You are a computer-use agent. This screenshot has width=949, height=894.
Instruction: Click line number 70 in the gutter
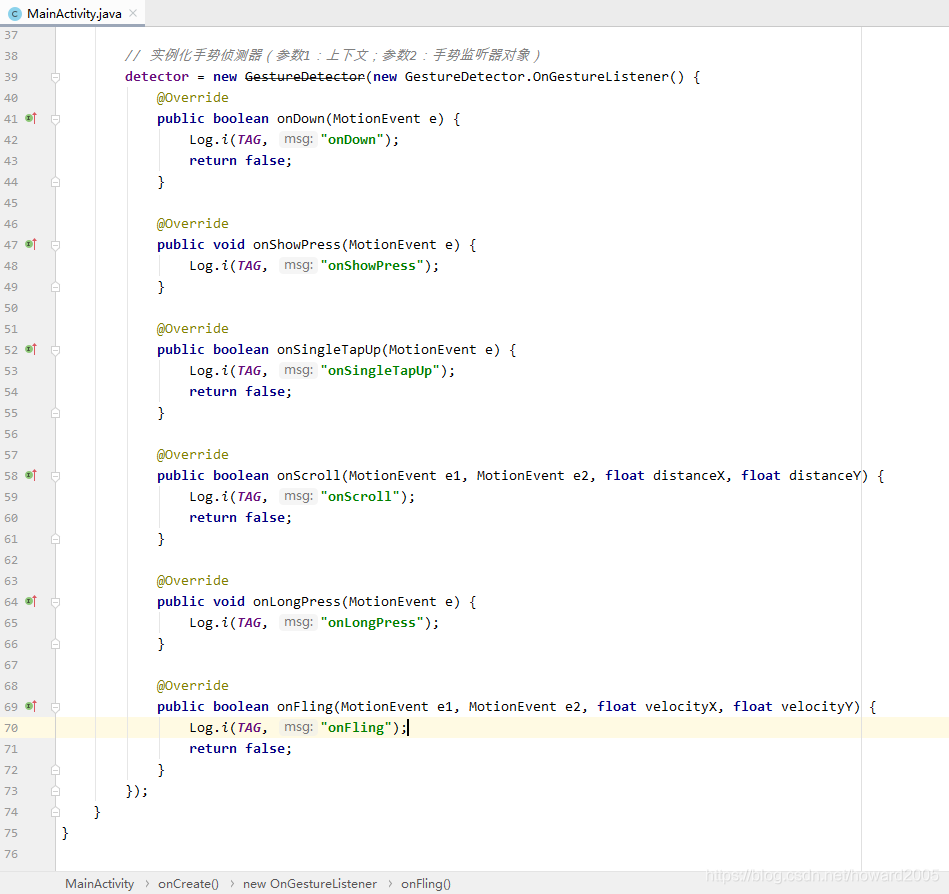(11, 728)
